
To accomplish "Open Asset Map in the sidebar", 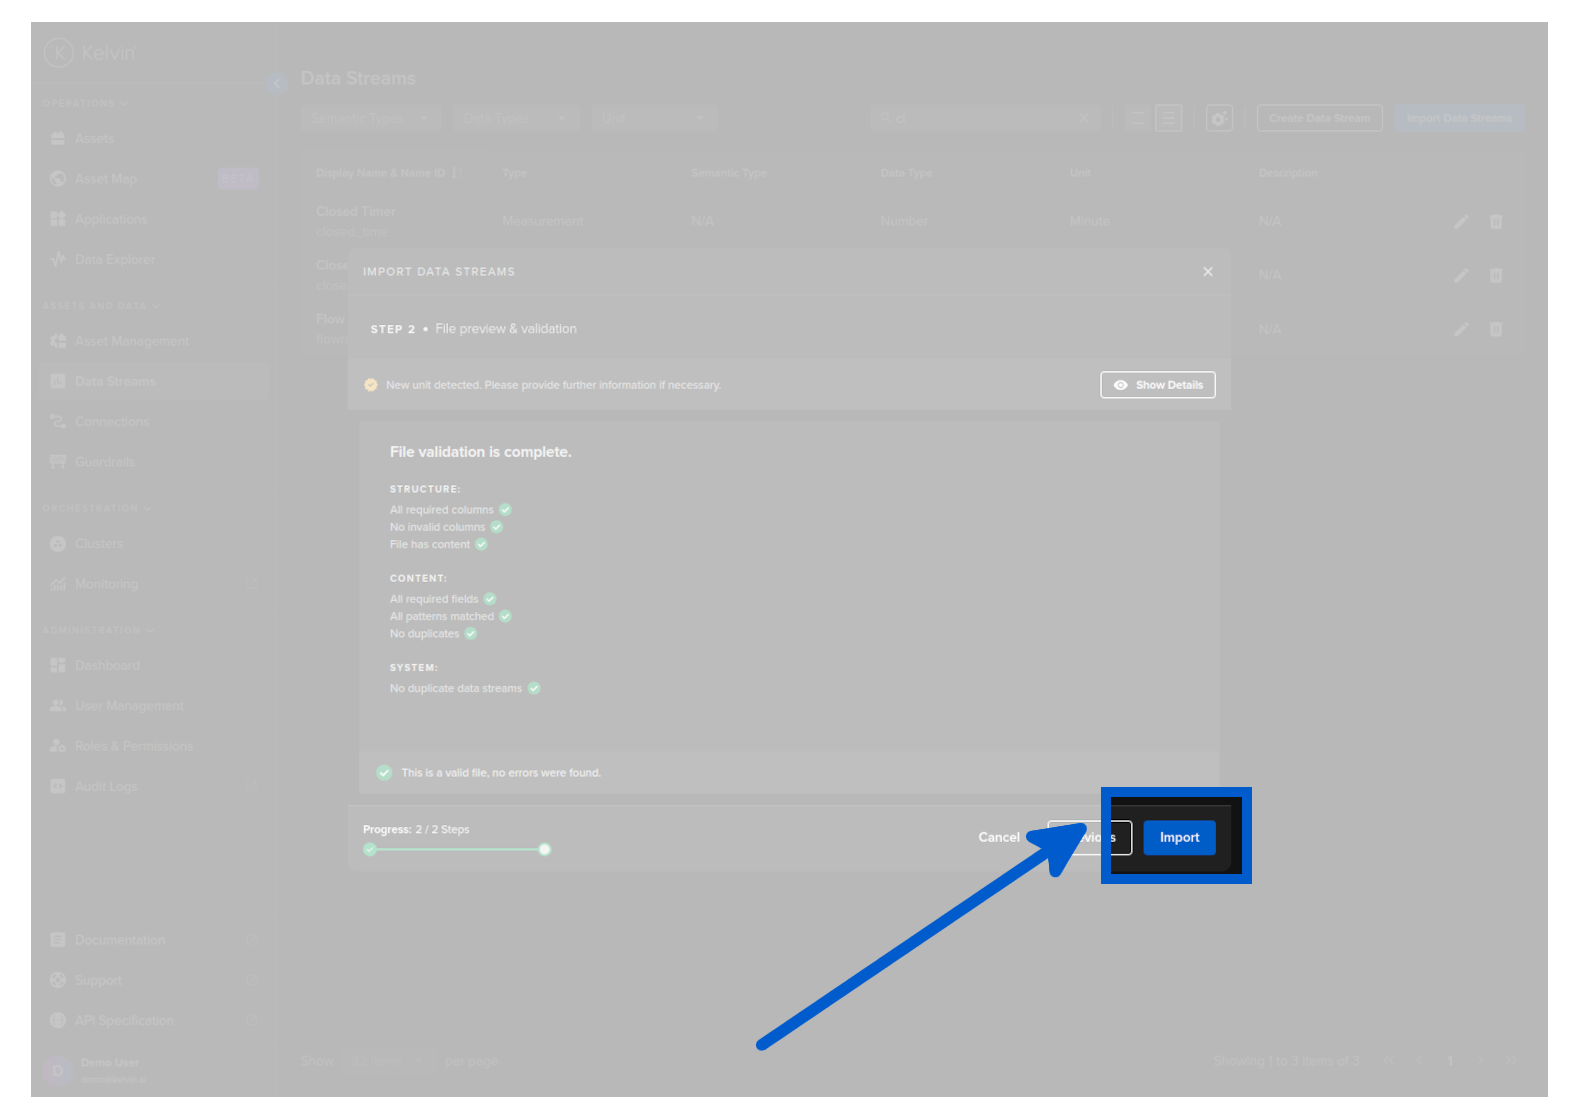I will click(x=106, y=179).
